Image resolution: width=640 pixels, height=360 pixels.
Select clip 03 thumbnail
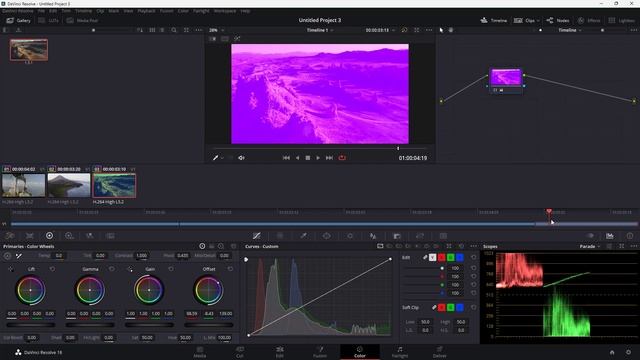(114, 185)
